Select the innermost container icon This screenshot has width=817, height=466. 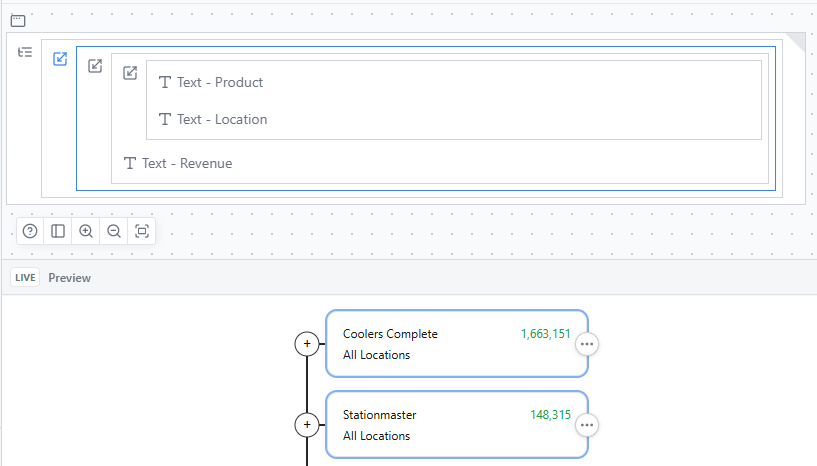point(130,73)
